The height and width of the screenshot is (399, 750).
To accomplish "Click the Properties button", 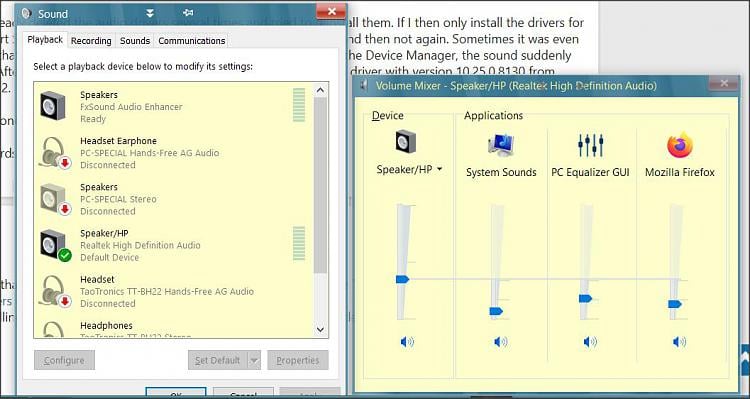I will point(298,360).
